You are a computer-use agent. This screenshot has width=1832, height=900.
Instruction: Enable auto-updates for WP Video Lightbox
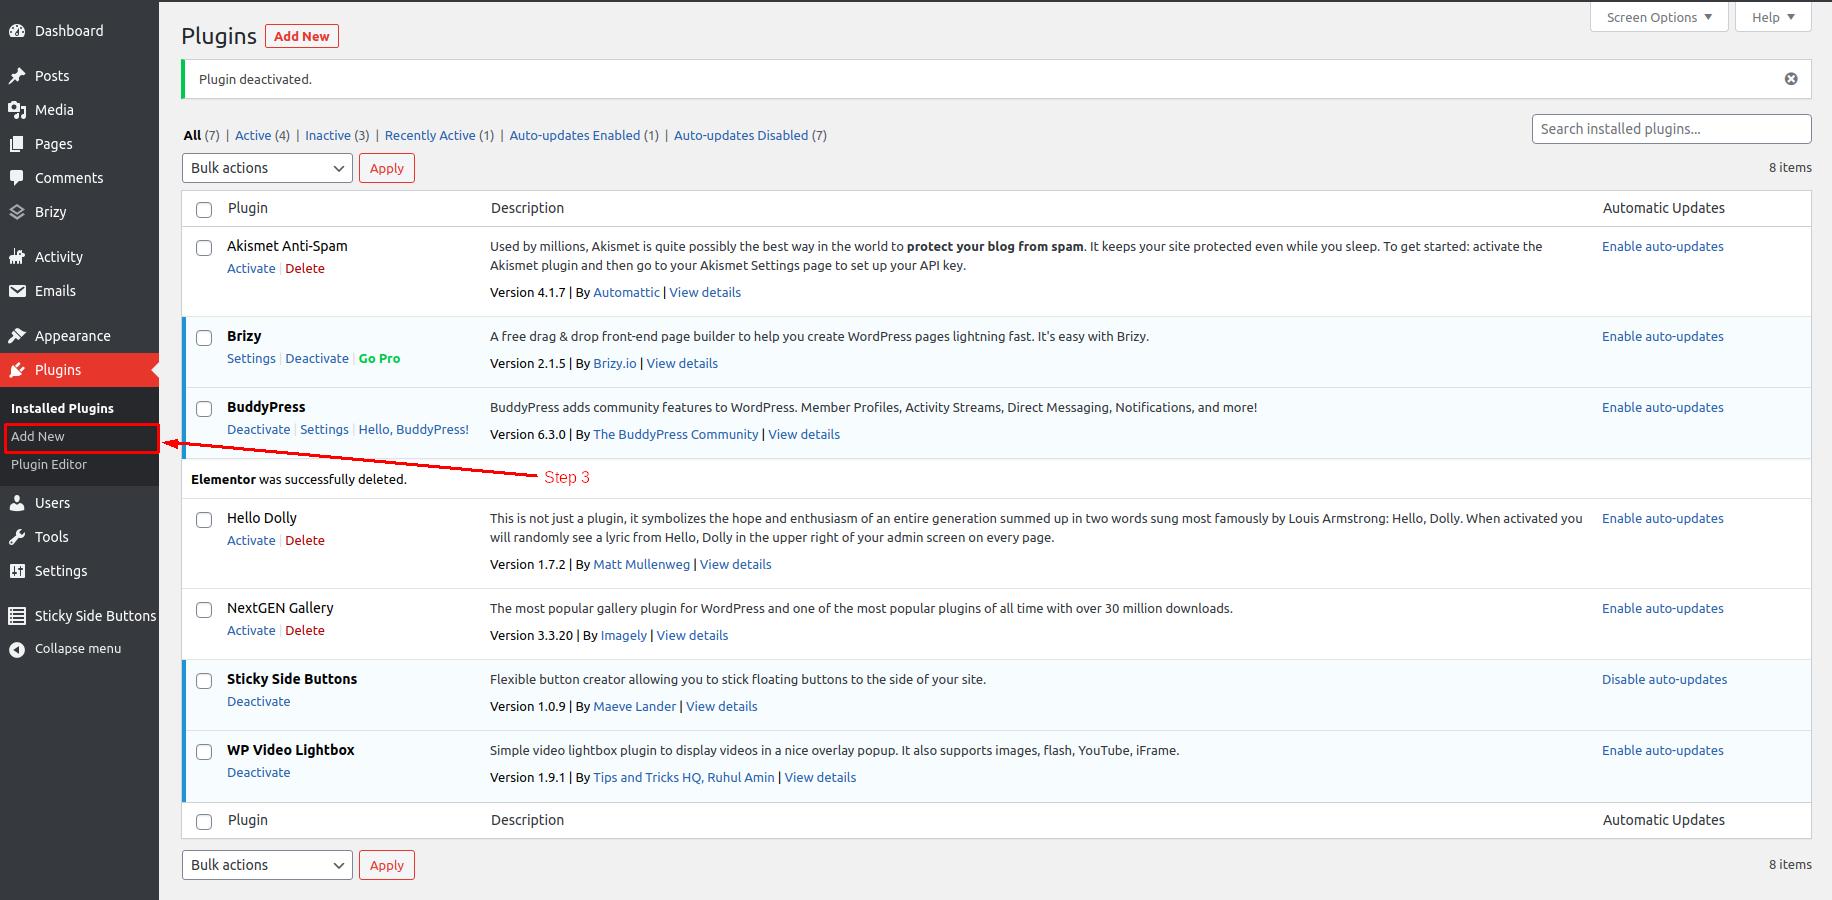(x=1663, y=750)
